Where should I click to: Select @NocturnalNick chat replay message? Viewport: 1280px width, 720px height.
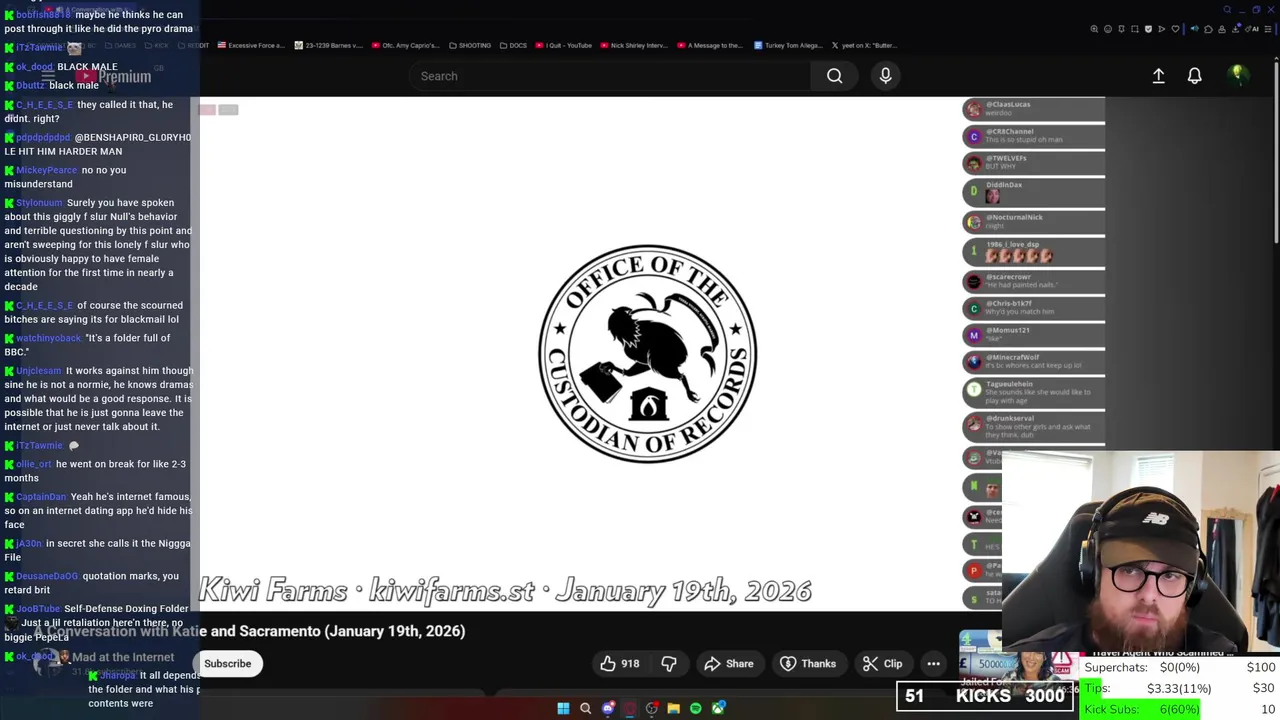click(x=1034, y=222)
